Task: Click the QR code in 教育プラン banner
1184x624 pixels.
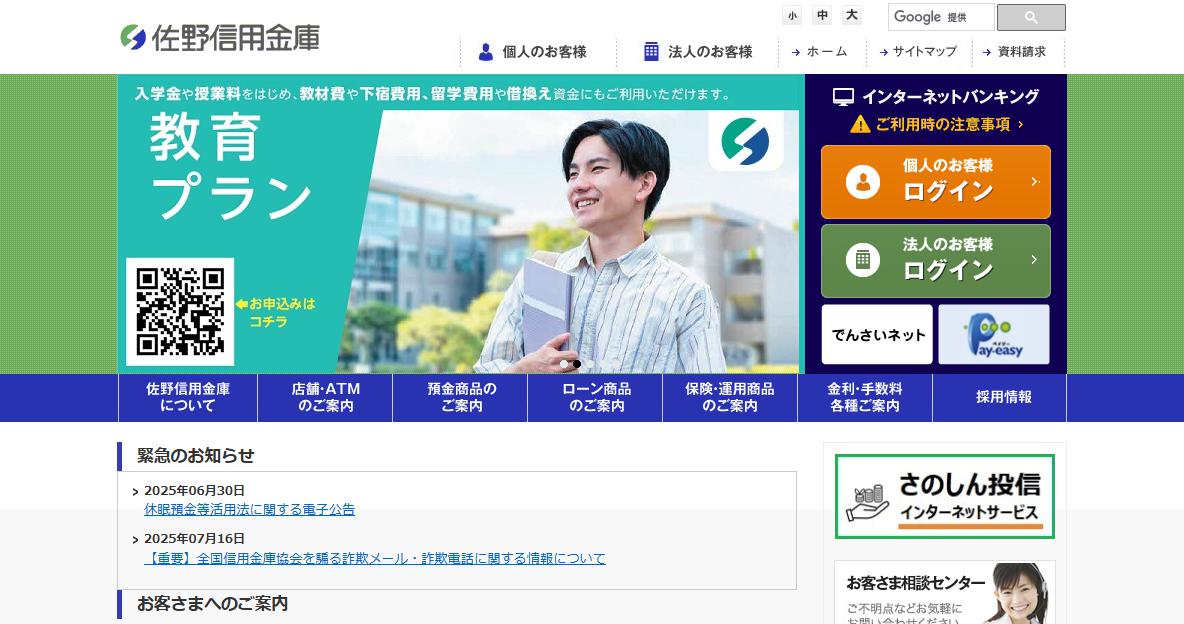Action: tap(180, 312)
